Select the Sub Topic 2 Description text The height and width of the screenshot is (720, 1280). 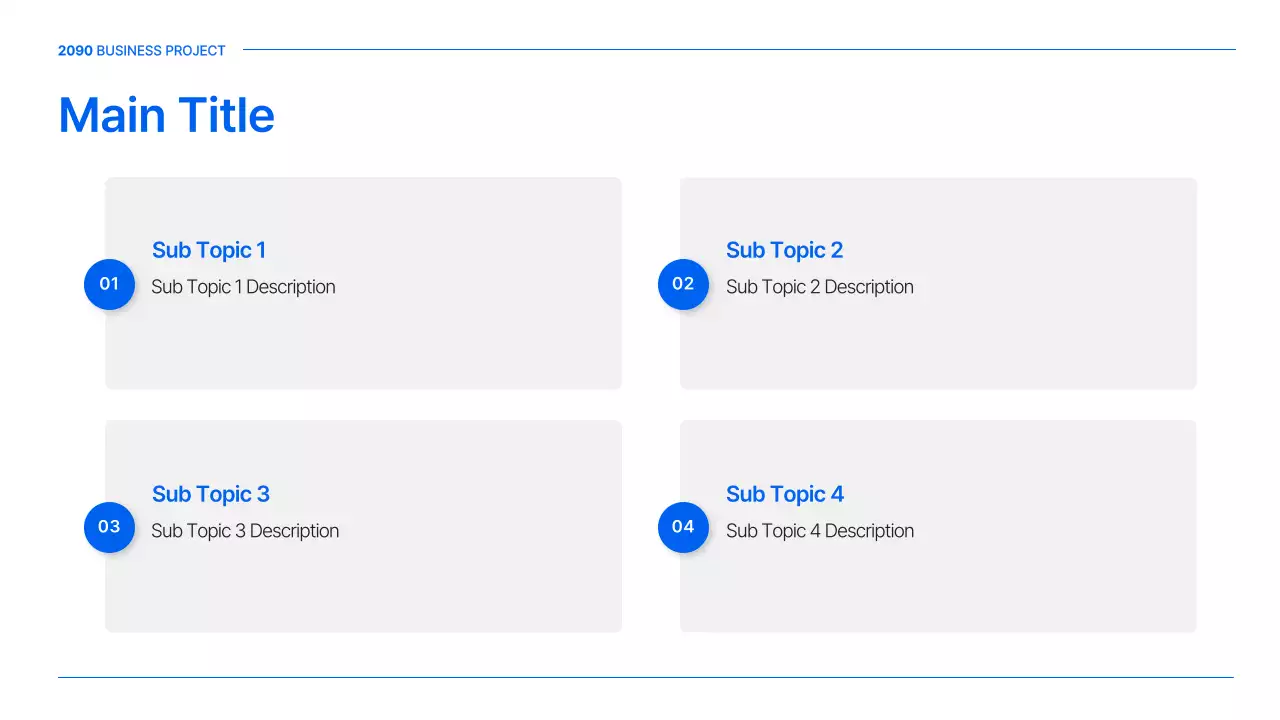pos(820,287)
